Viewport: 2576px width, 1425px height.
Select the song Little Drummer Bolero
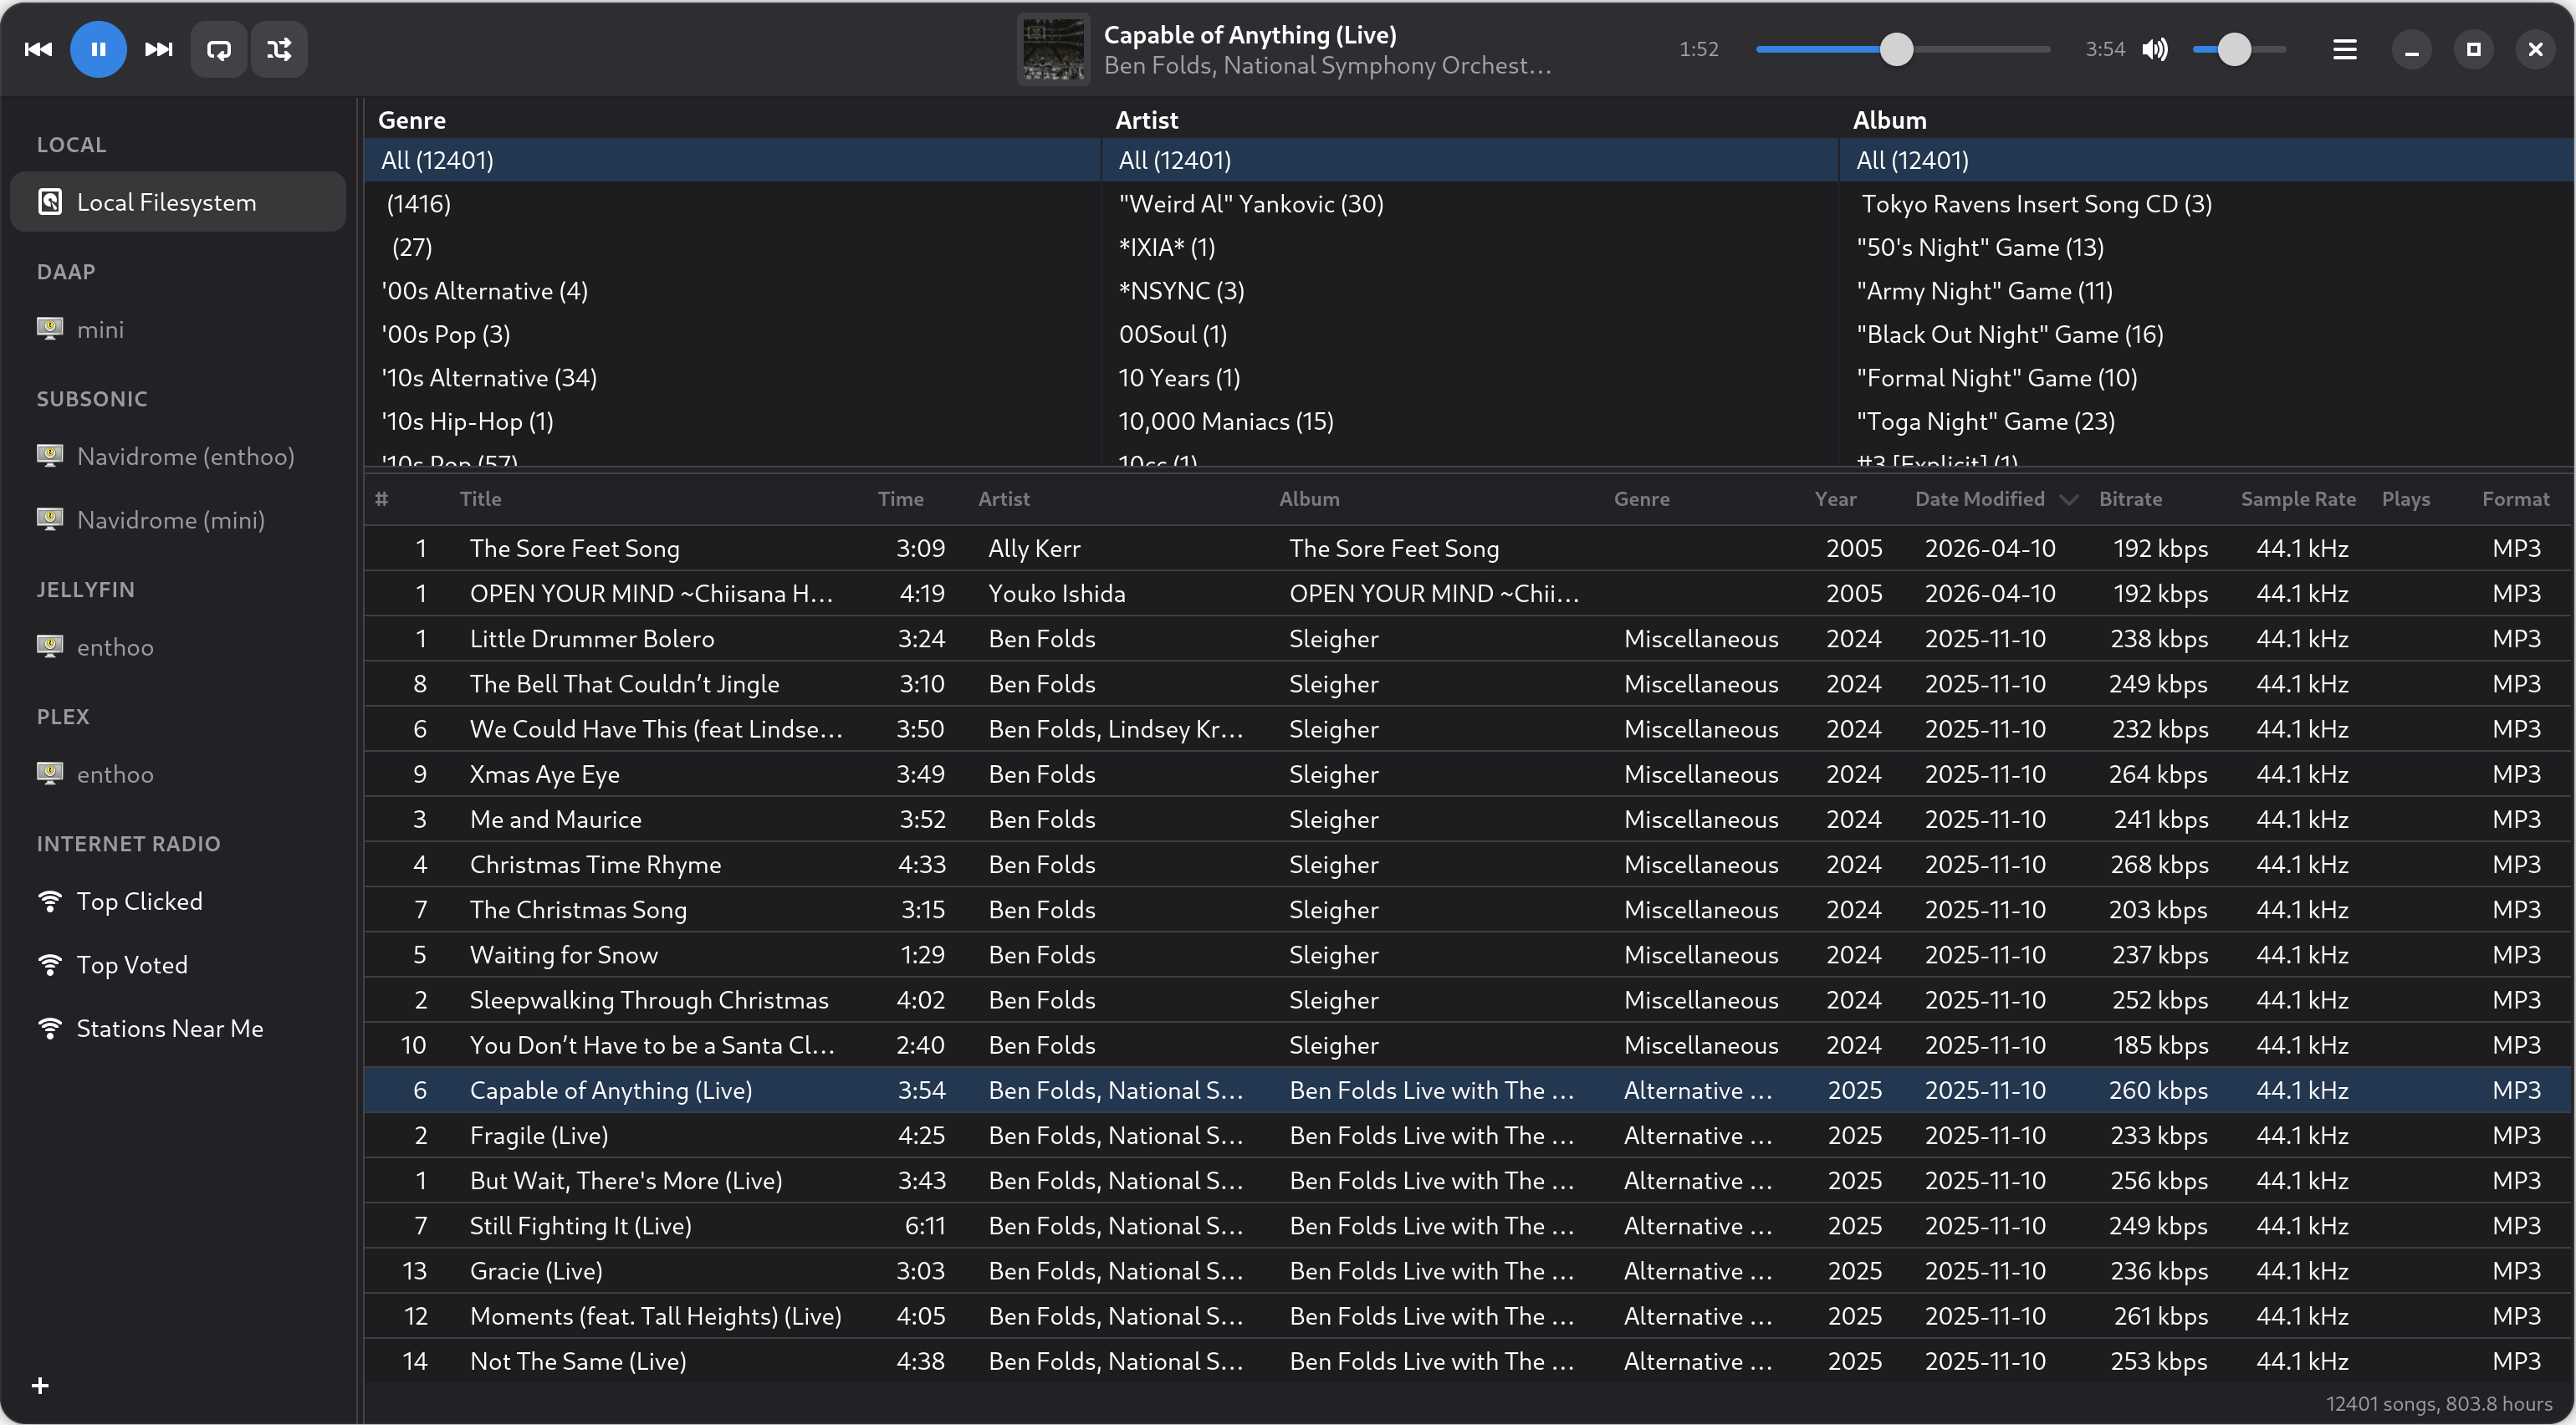(x=1469, y=638)
